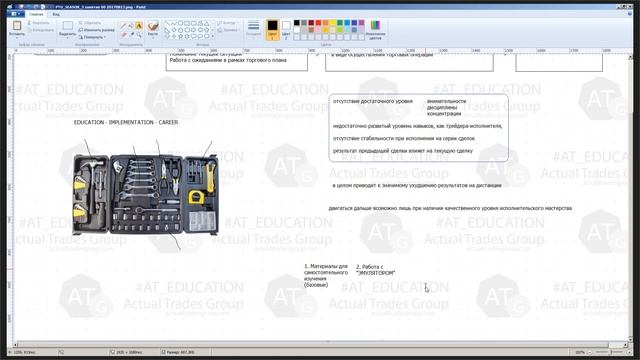
Task: Choose the red palette swatch
Action: pos(318,23)
